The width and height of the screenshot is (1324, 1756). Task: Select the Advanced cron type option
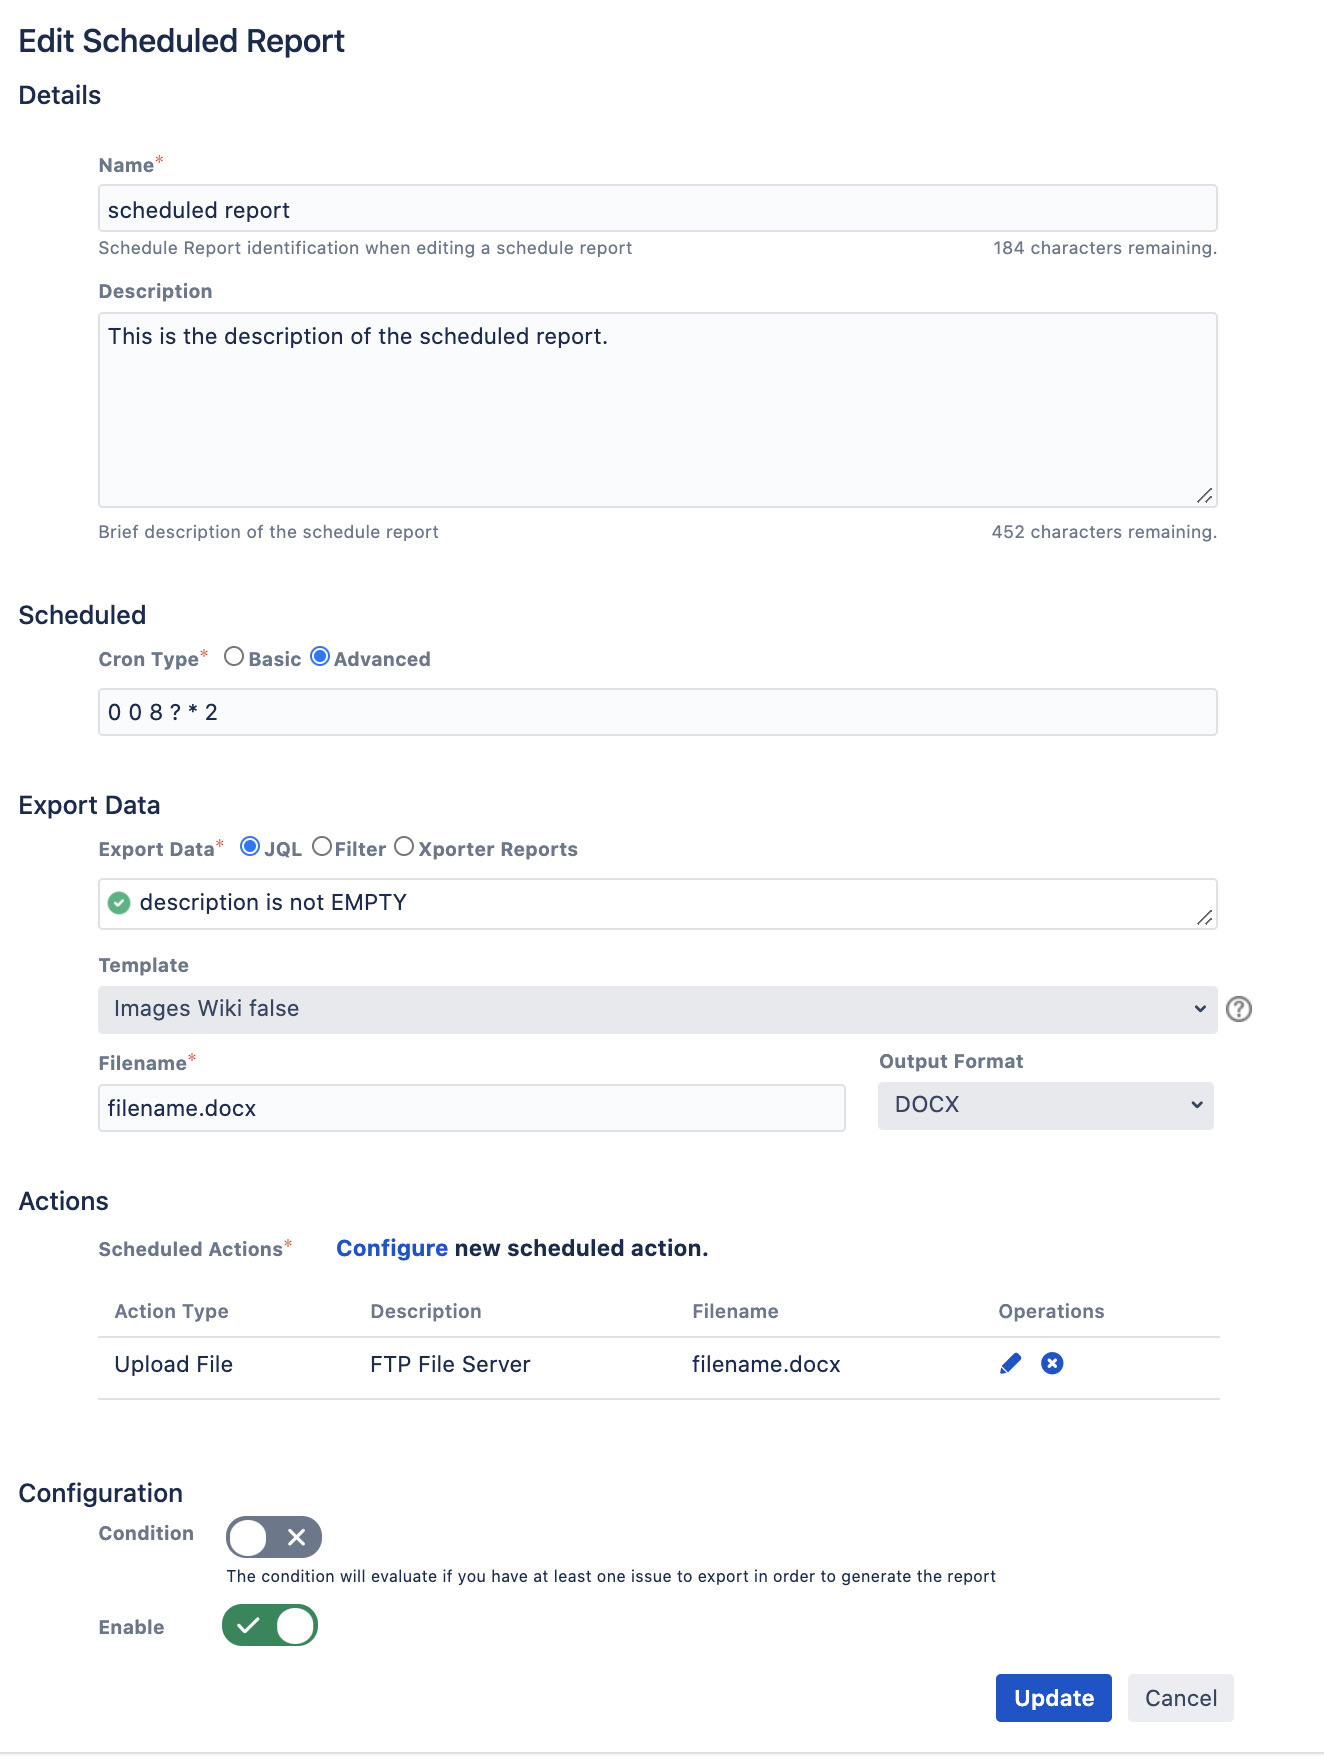pyautogui.click(x=320, y=657)
